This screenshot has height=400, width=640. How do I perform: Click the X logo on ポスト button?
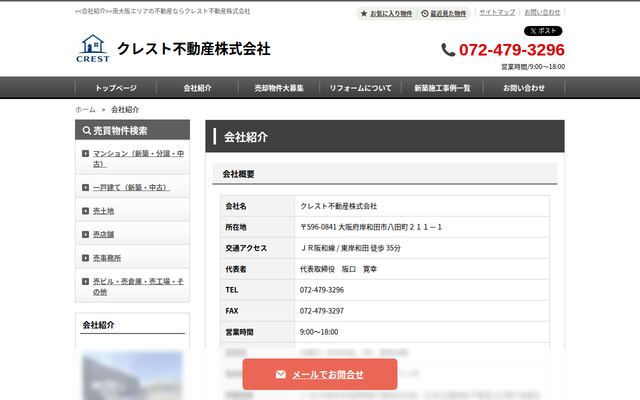click(x=533, y=31)
